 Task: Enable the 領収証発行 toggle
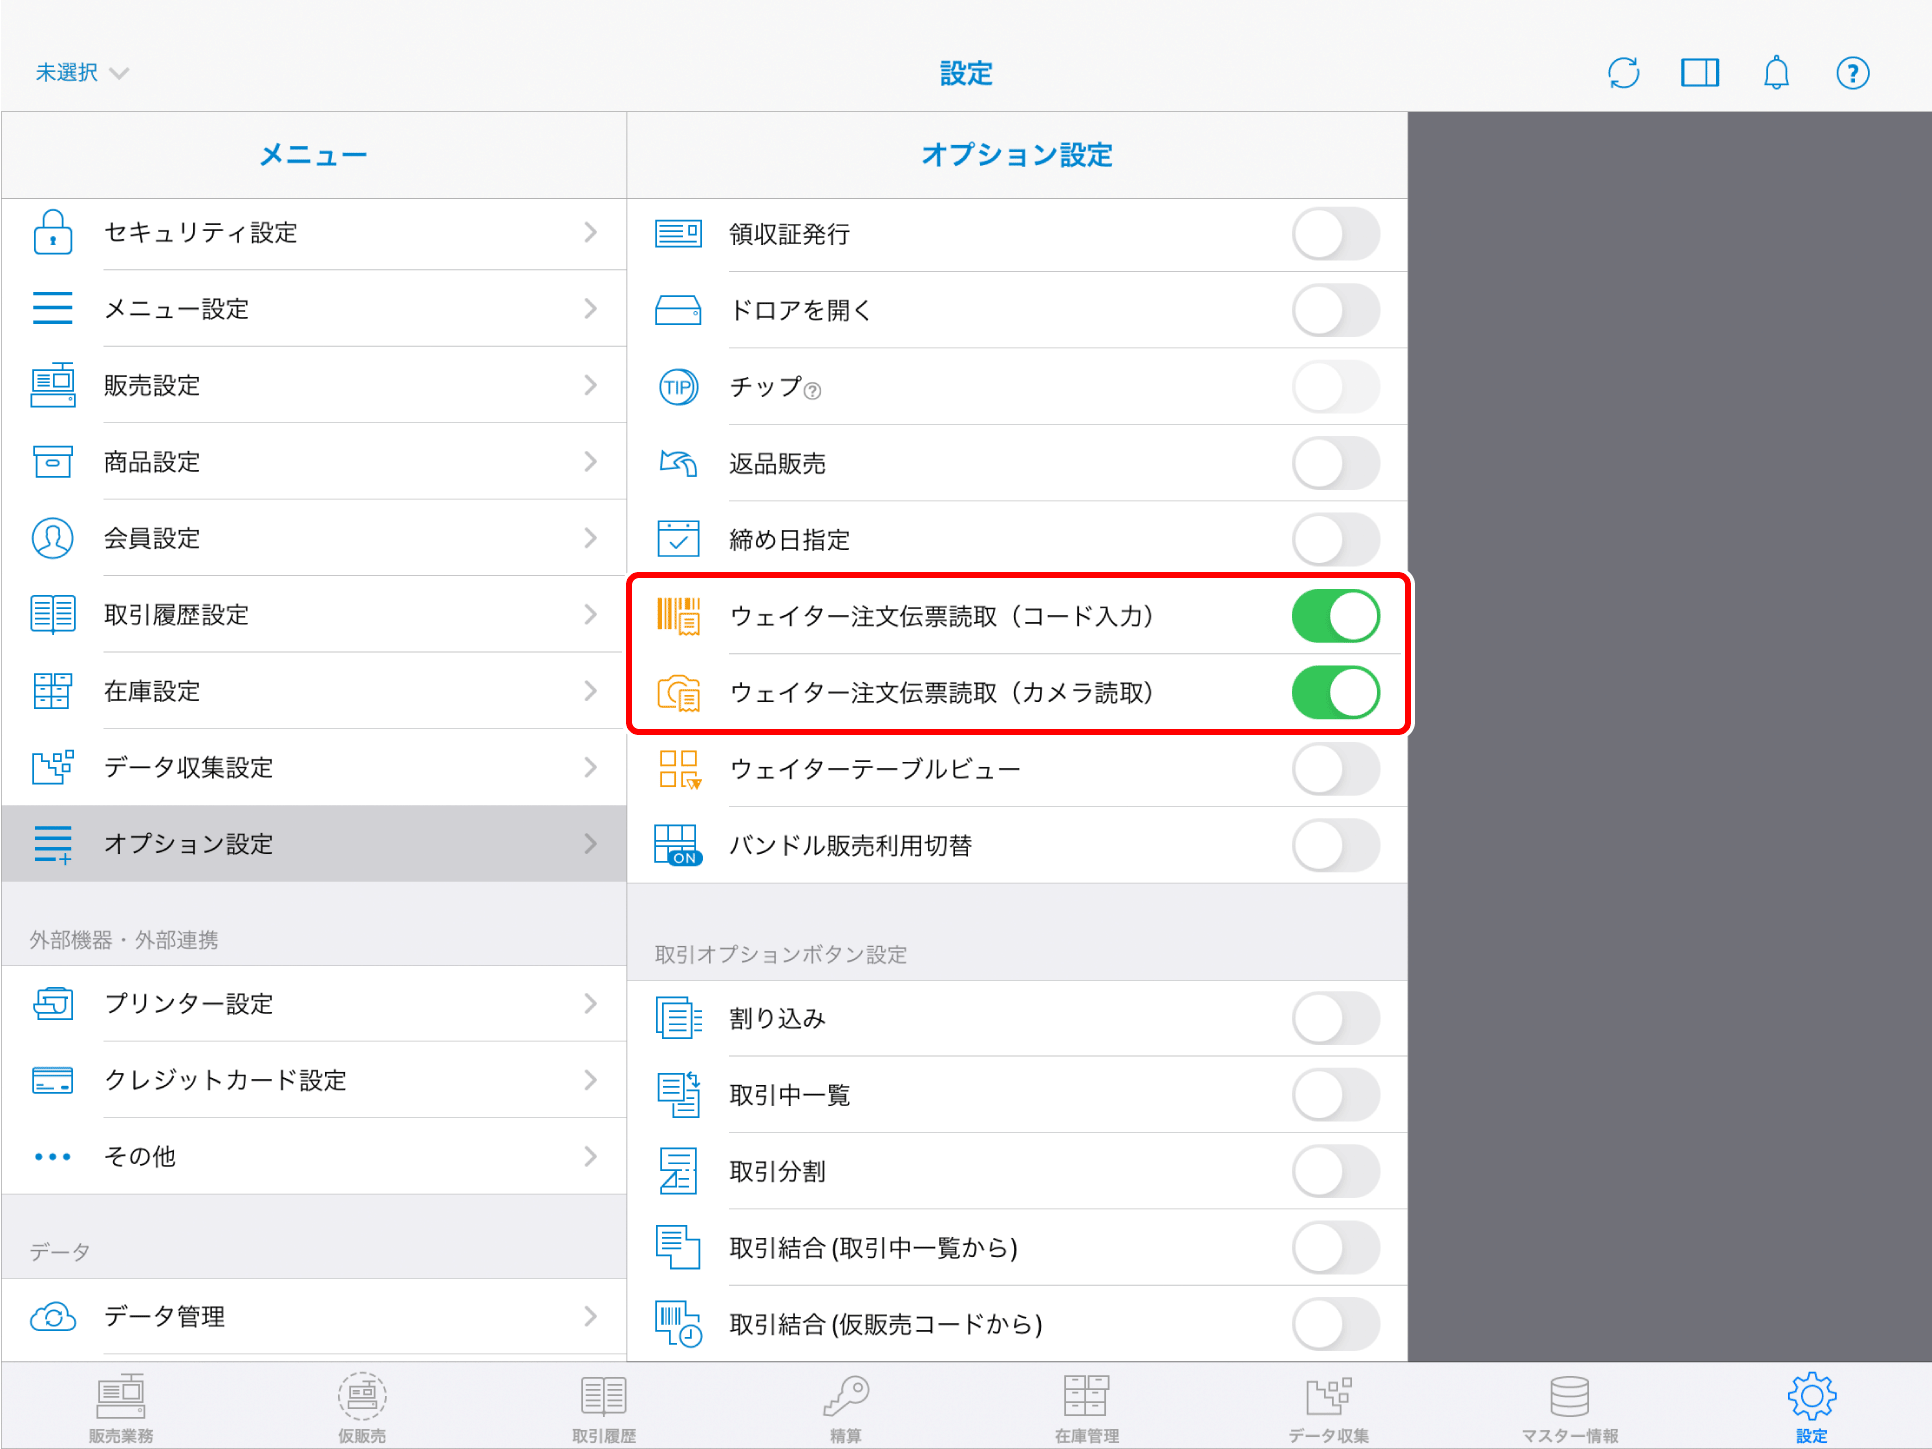tap(1335, 234)
